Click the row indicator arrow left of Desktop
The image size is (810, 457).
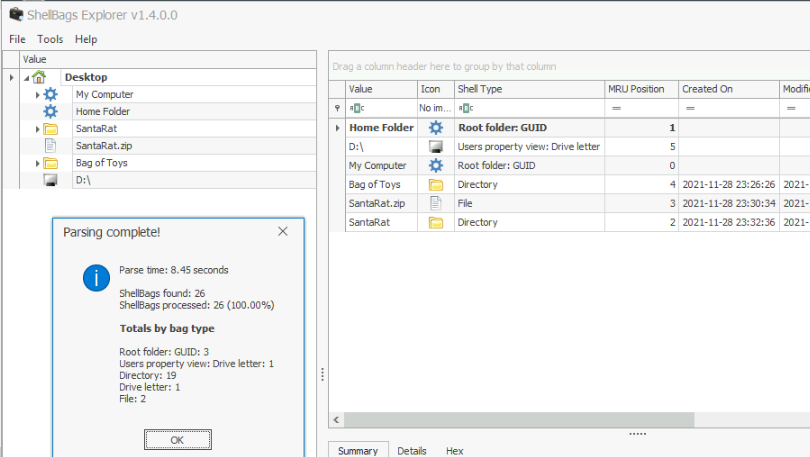pos(11,77)
